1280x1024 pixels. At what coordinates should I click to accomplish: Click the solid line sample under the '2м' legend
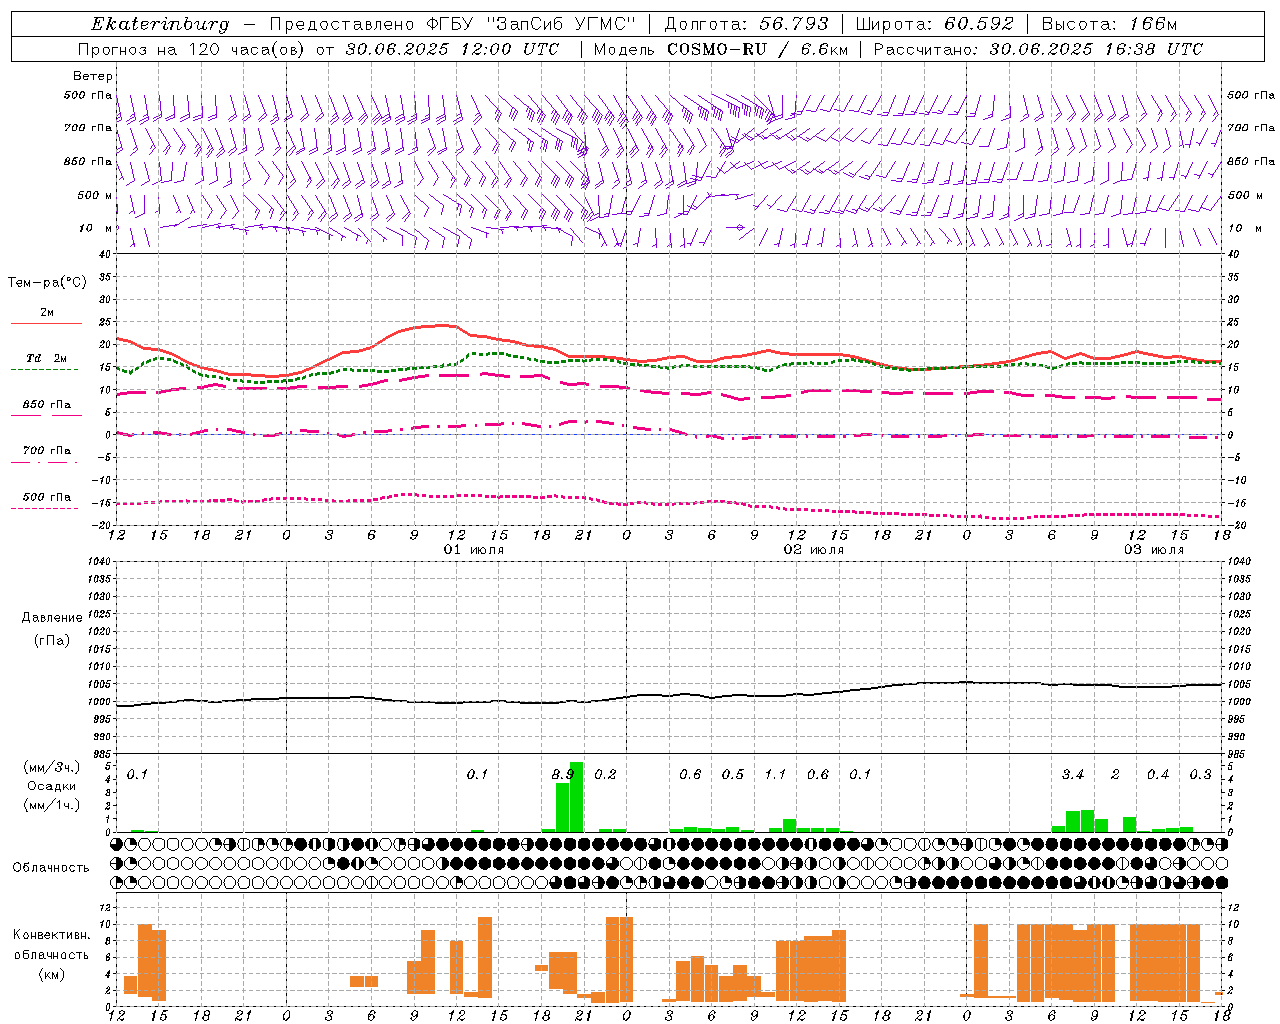[x=46, y=323]
